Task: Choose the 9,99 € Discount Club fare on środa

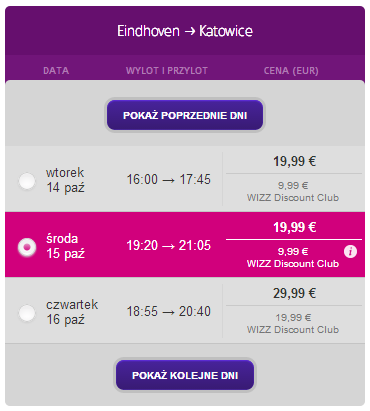Action: pos(293,257)
